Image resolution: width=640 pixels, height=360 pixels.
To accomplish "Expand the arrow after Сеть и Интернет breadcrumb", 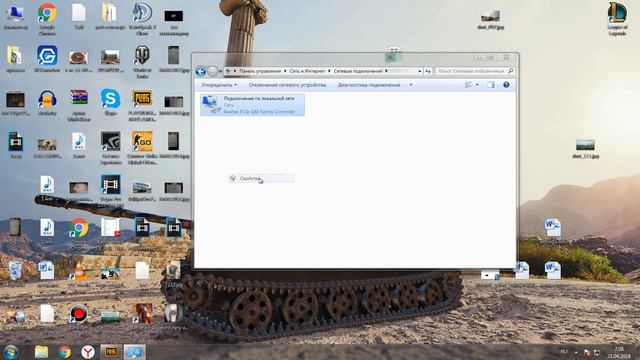I will click(x=329, y=71).
